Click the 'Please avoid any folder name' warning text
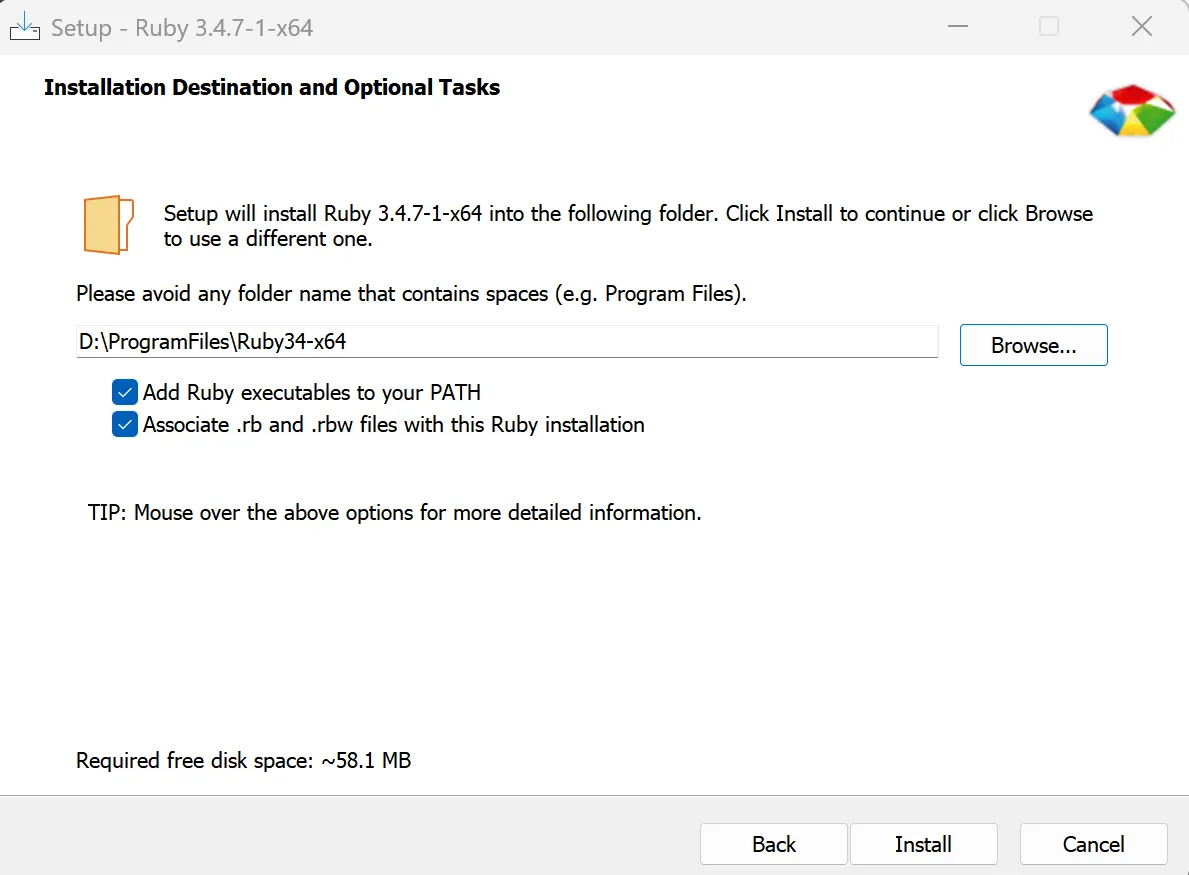This screenshot has width=1189, height=875. pos(411,293)
